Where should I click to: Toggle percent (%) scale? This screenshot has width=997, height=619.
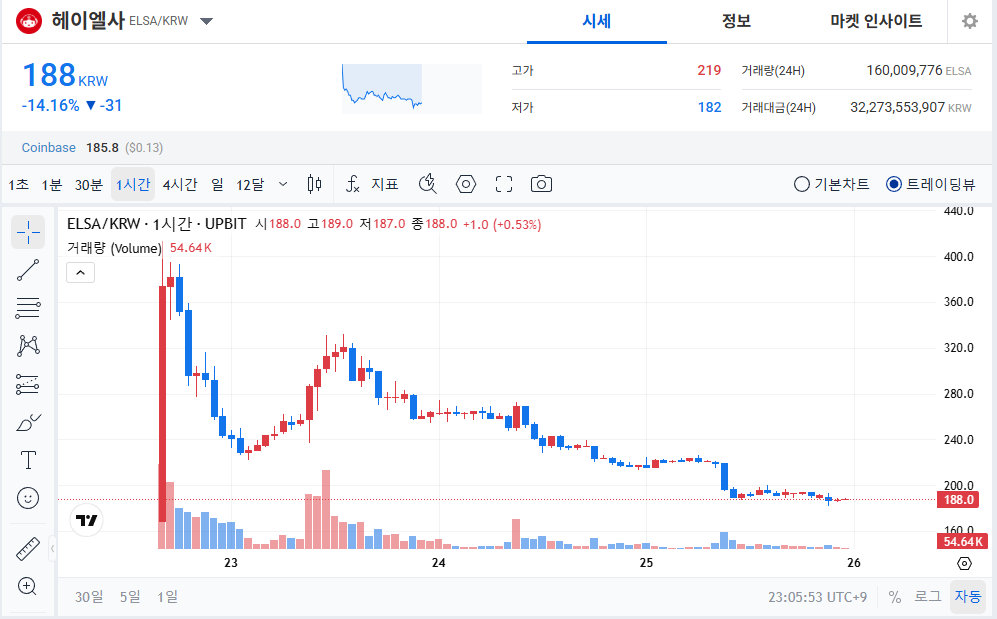(x=895, y=597)
